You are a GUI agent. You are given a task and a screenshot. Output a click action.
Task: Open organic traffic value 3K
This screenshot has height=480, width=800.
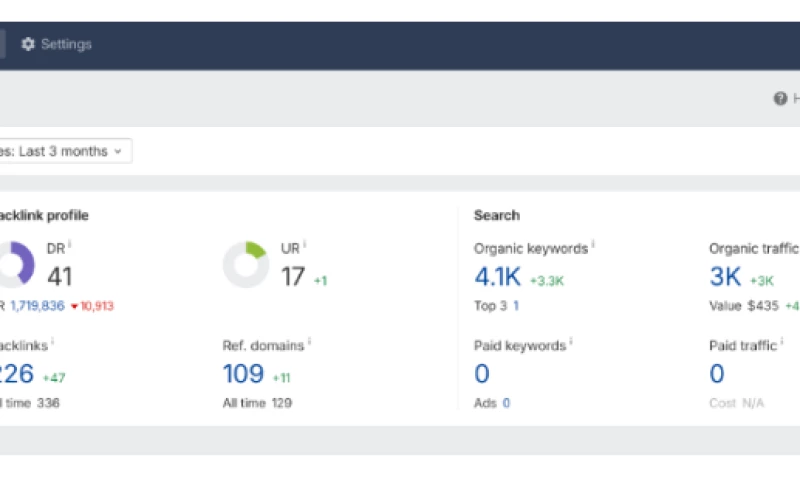[725, 276]
